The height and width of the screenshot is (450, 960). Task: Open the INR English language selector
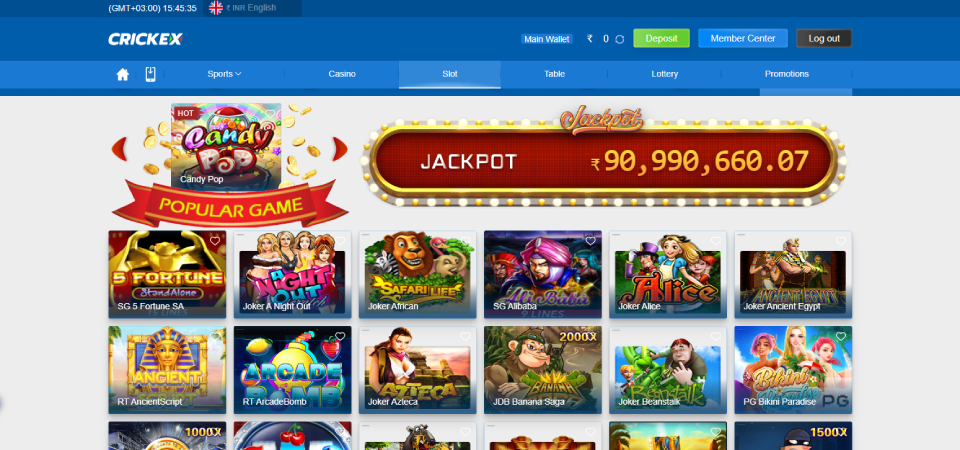pos(252,8)
